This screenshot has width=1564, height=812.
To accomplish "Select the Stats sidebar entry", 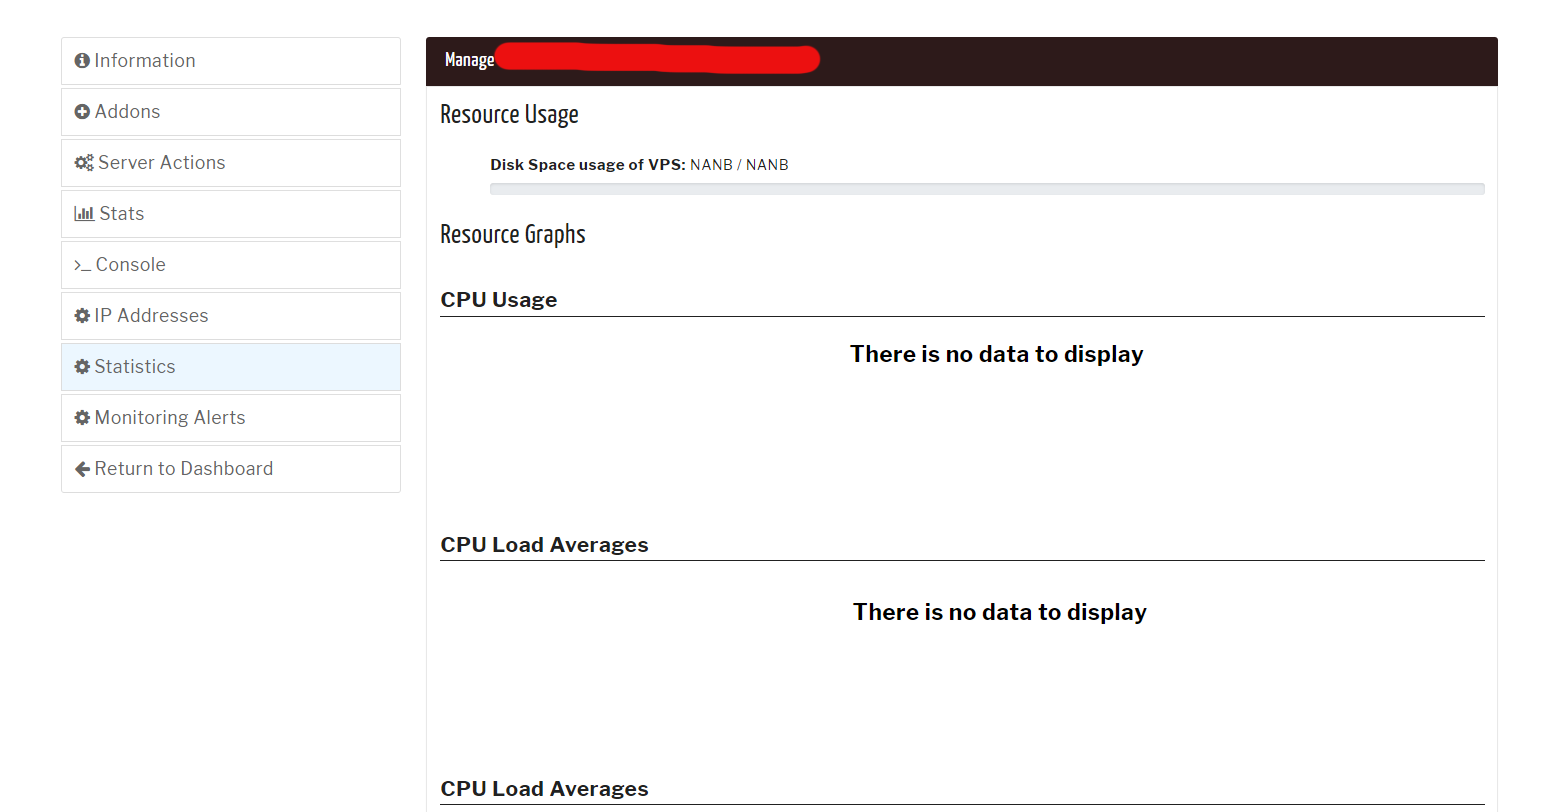I will click(x=121, y=214).
